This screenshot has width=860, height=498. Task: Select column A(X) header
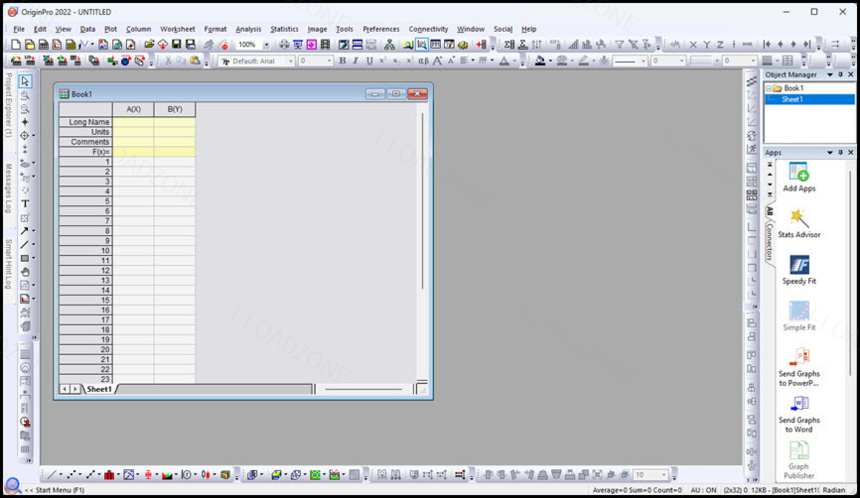(x=133, y=109)
